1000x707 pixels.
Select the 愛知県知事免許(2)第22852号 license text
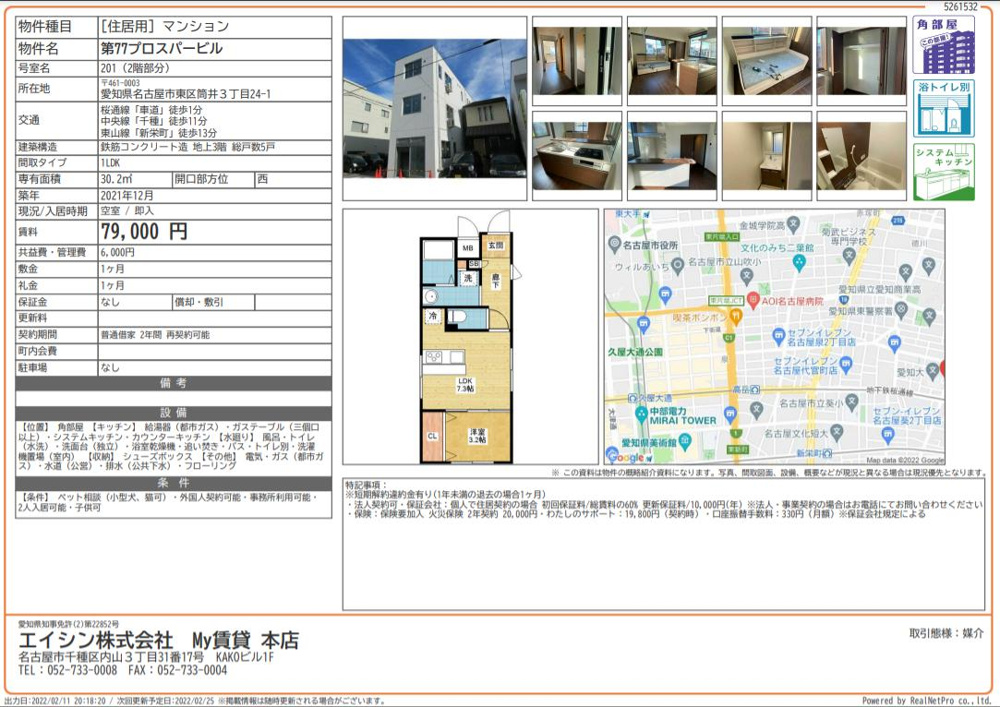pyautogui.click(x=68, y=624)
